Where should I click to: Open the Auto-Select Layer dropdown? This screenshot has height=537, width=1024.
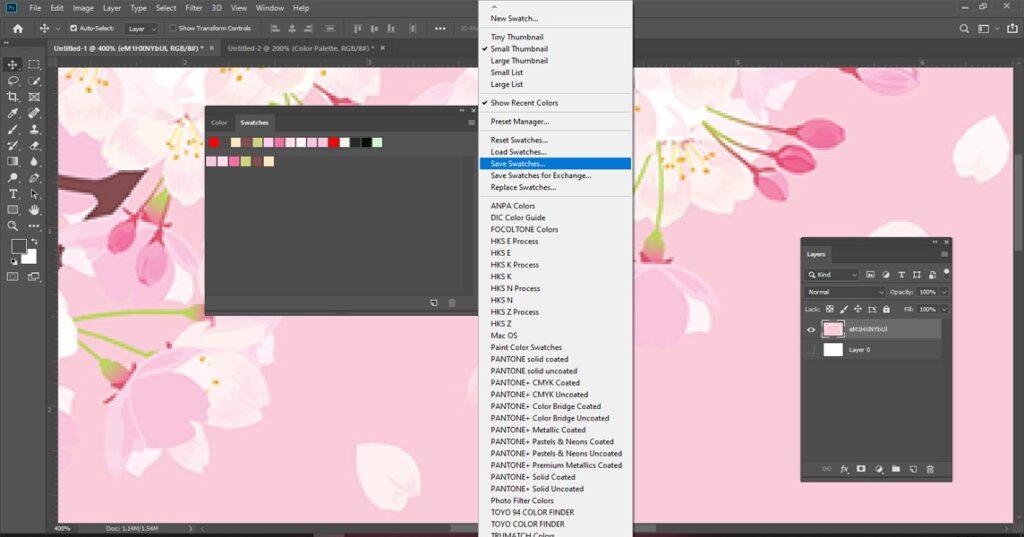tap(141, 29)
